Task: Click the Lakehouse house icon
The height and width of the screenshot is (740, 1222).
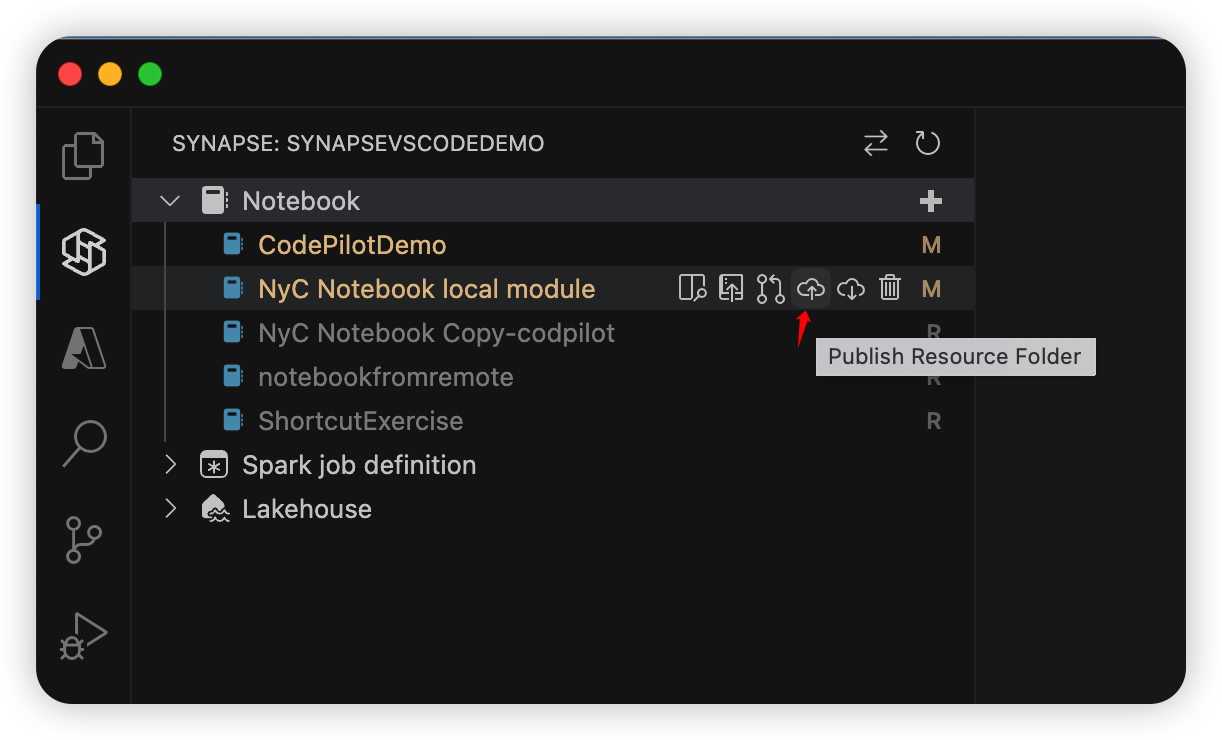Action: [215, 509]
